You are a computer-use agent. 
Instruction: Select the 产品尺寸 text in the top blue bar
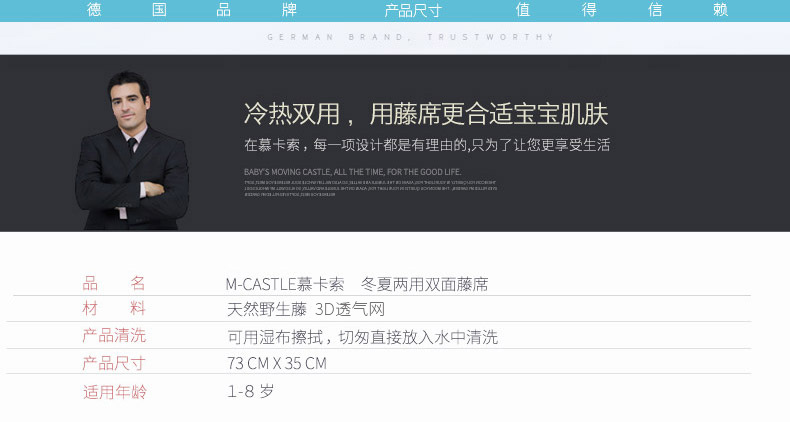tap(413, 11)
